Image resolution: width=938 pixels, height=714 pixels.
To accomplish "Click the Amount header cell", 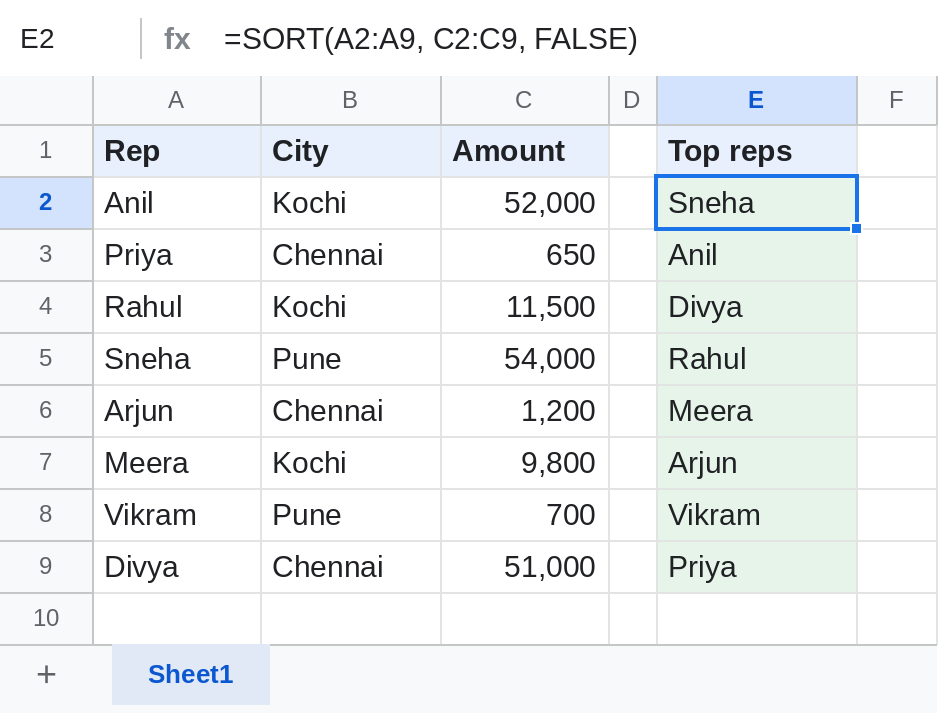I will pos(525,151).
